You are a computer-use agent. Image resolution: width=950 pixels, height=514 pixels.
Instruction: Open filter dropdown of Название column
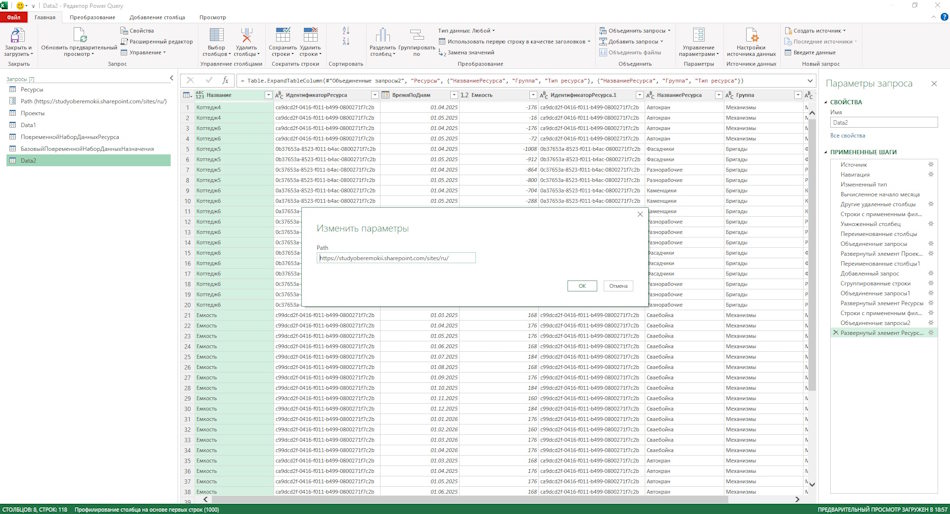268,95
